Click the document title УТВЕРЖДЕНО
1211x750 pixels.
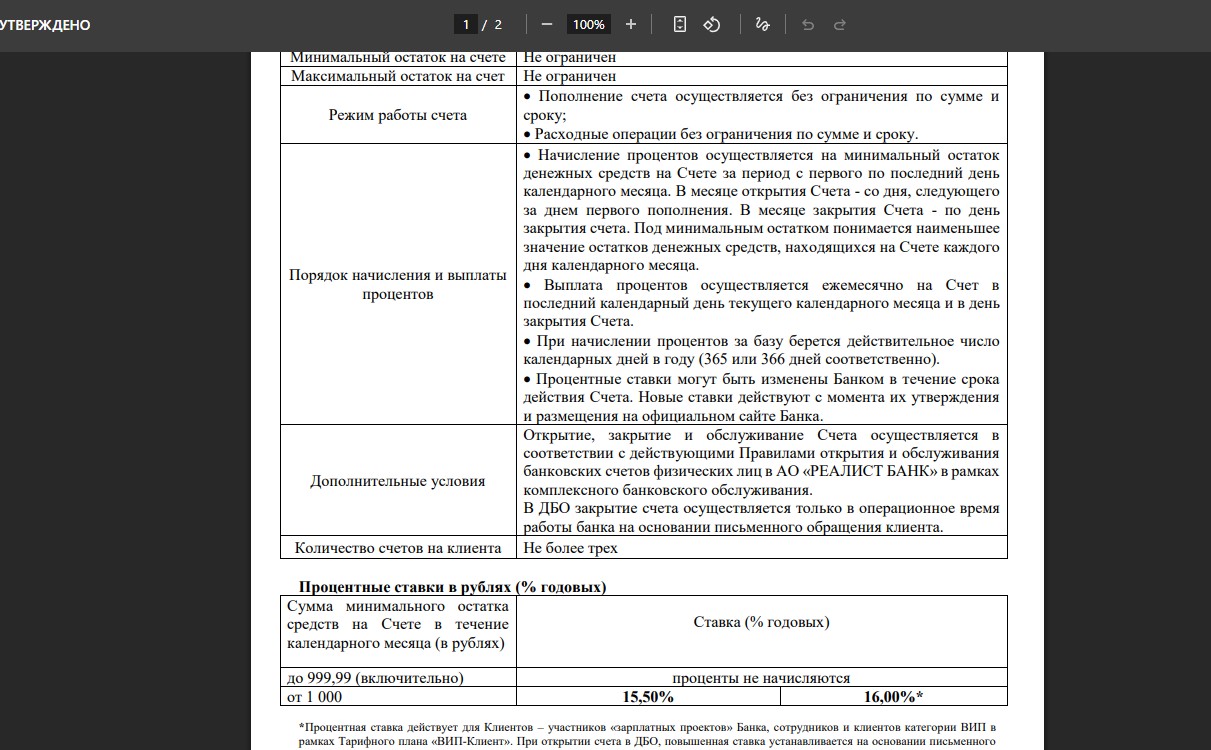(45, 25)
